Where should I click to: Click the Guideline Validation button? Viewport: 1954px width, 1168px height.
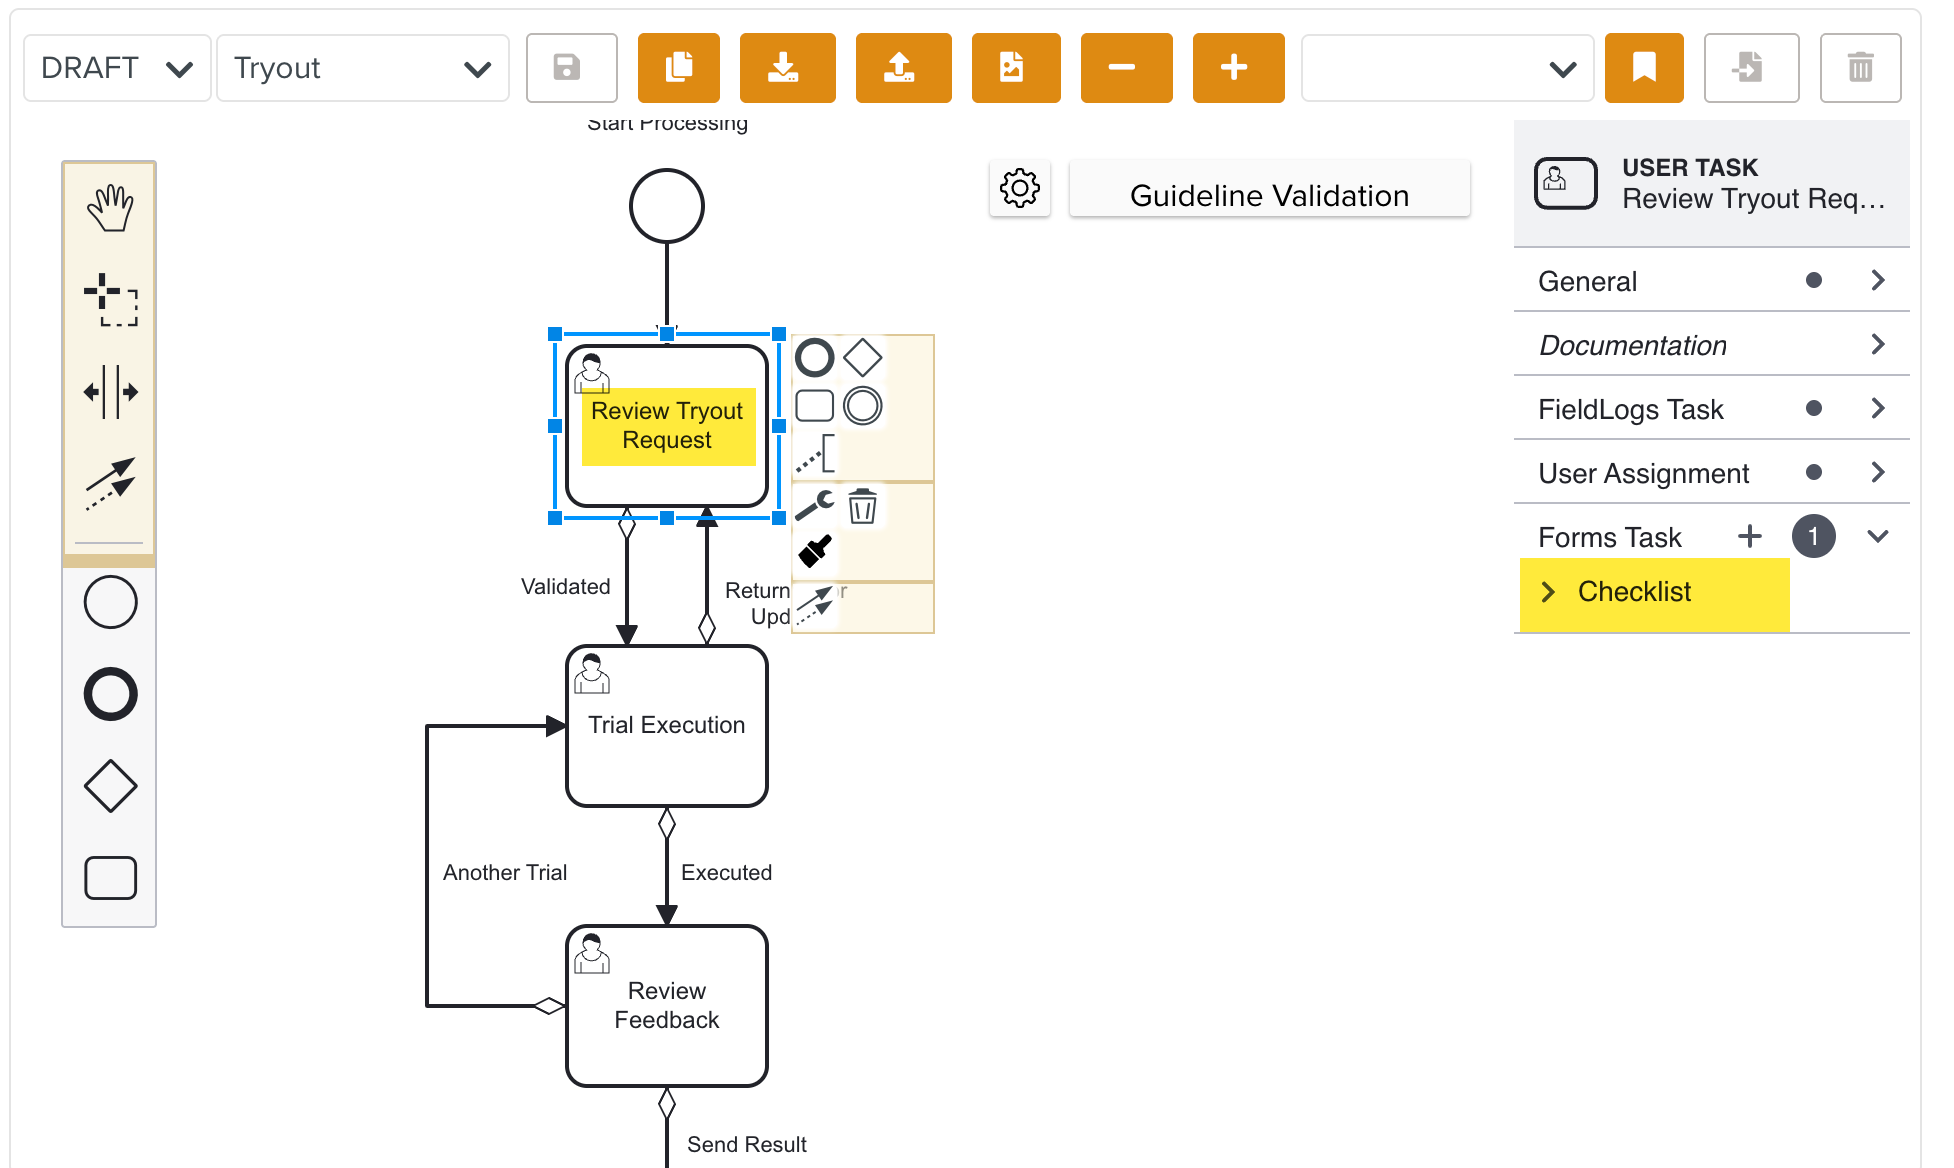pos(1269,195)
